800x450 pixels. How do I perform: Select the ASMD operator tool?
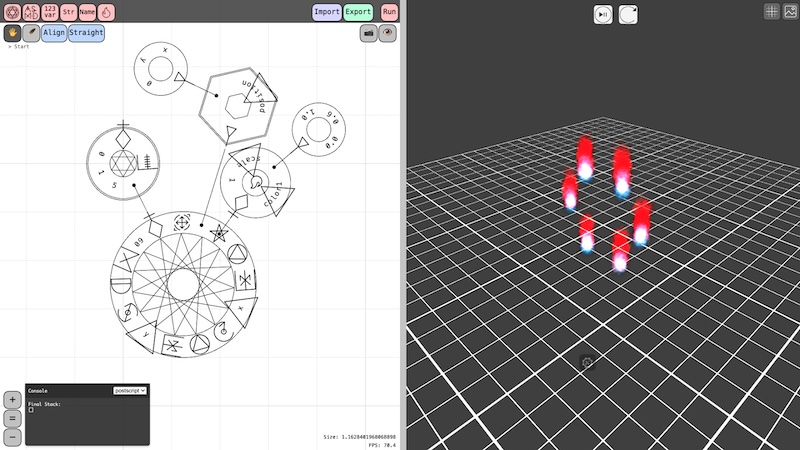click(31, 12)
